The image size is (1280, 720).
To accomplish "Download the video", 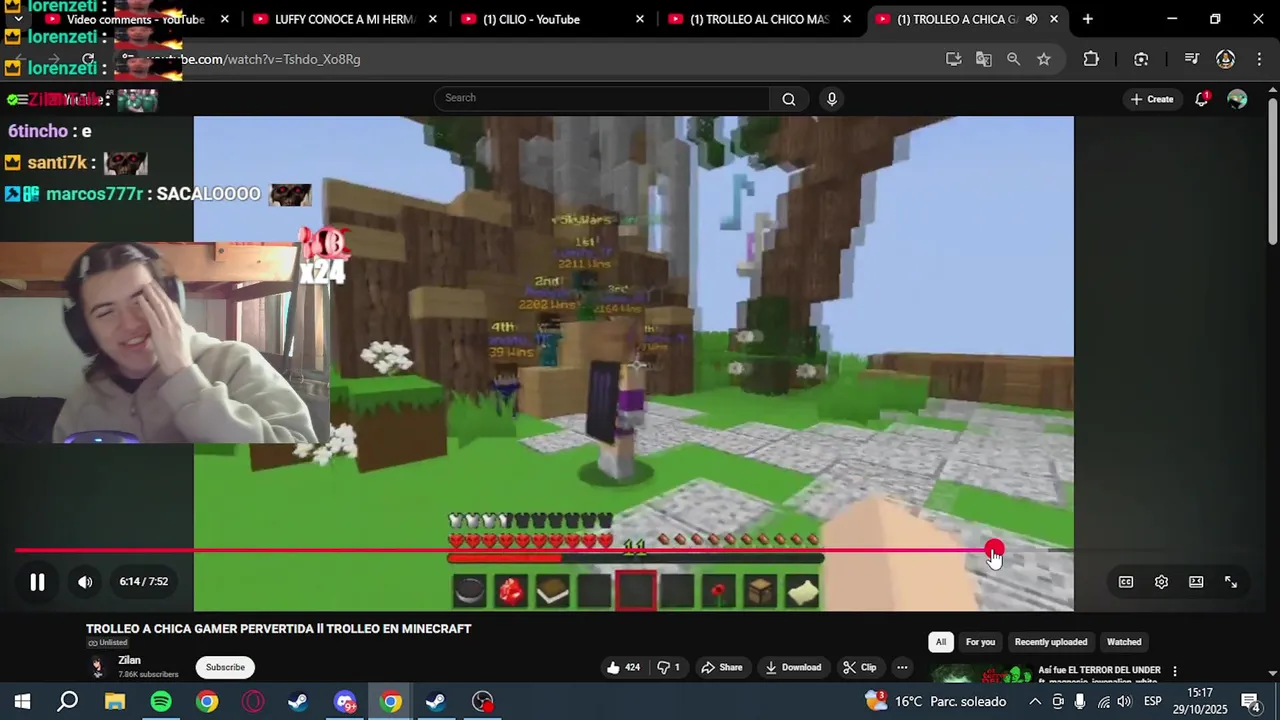I will 793,667.
